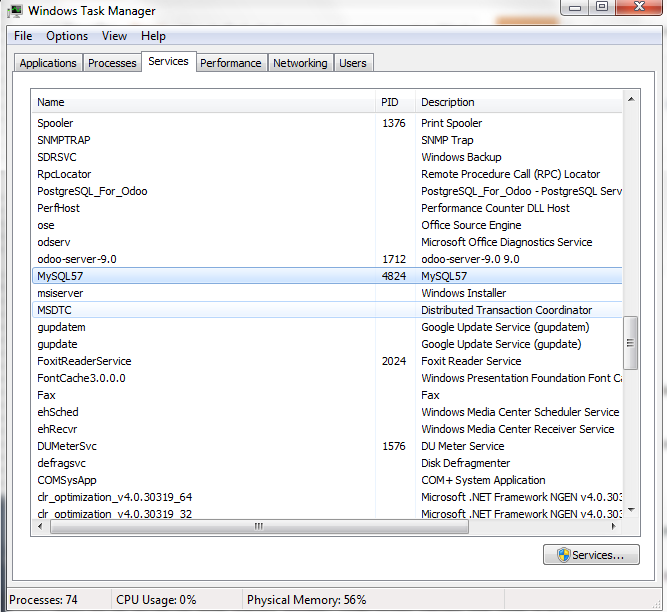Click the vertical scrollbar thumb
Screen dimensions: 667x612
click(x=630, y=343)
